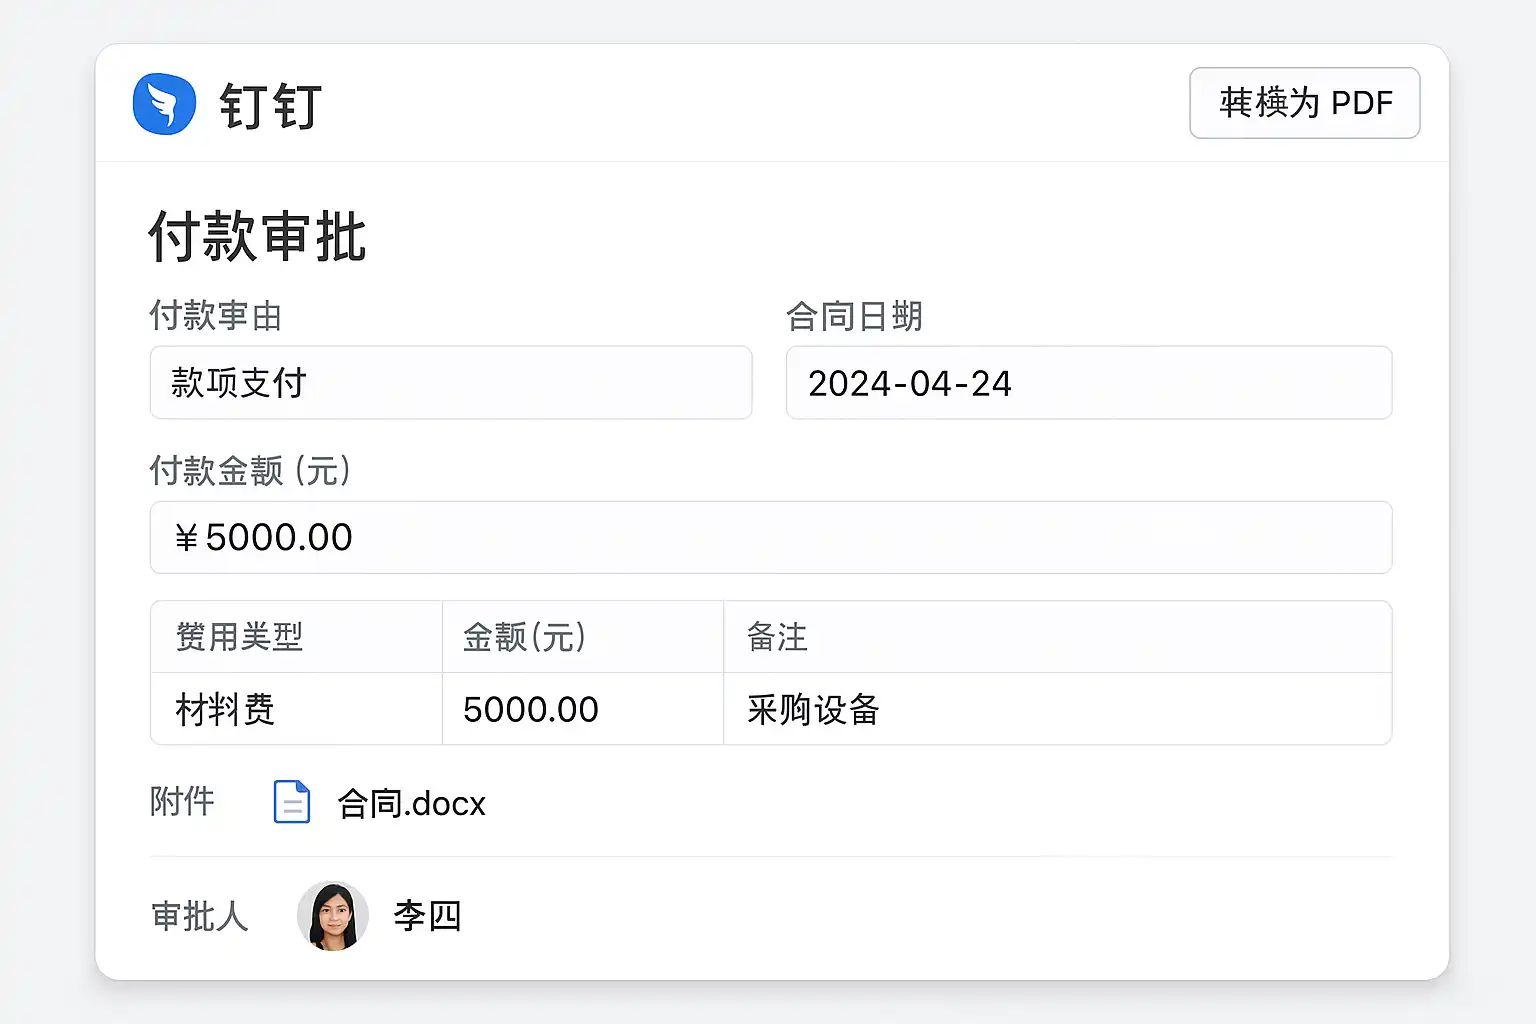The height and width of the screenshot is (1024, 1536).
Task: Click the 钉钉 app title text
Action: pyautogui.click(x=270, y=106)
